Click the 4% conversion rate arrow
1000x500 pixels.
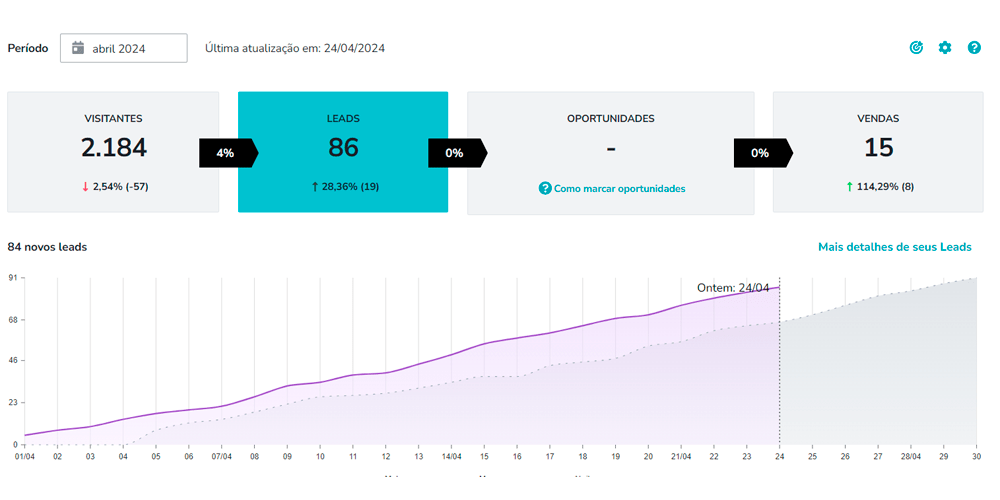pos(227,153)
